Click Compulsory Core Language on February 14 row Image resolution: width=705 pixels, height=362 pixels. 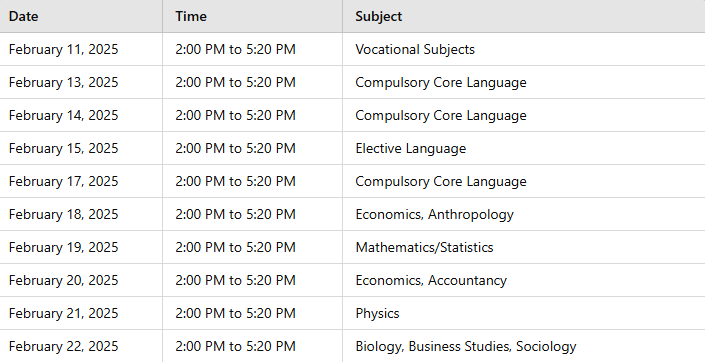pyautogui.click(x=524, y=115)
